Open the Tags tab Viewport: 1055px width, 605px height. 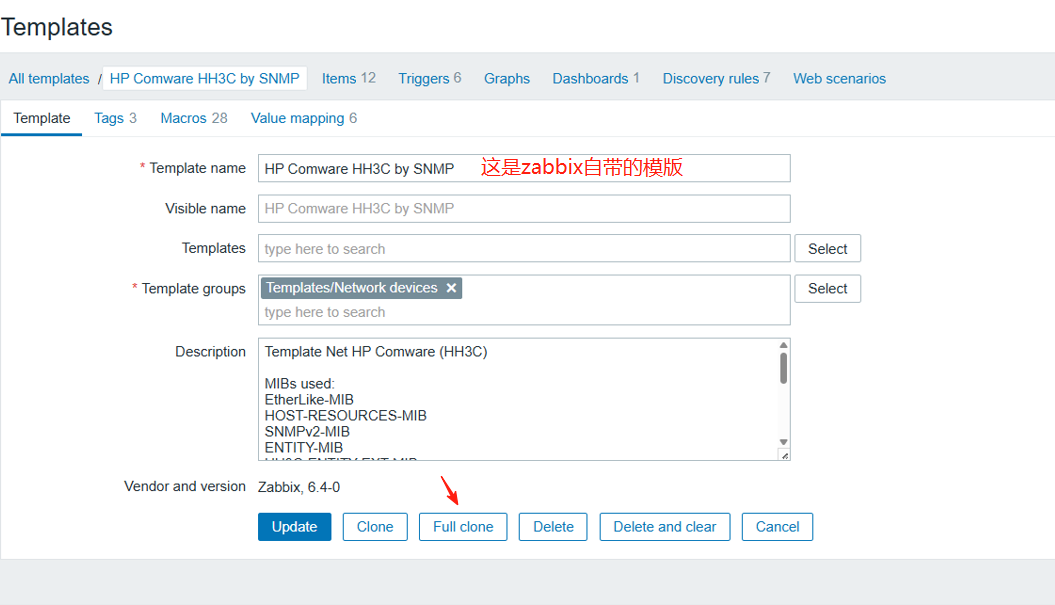pos(108,118)
